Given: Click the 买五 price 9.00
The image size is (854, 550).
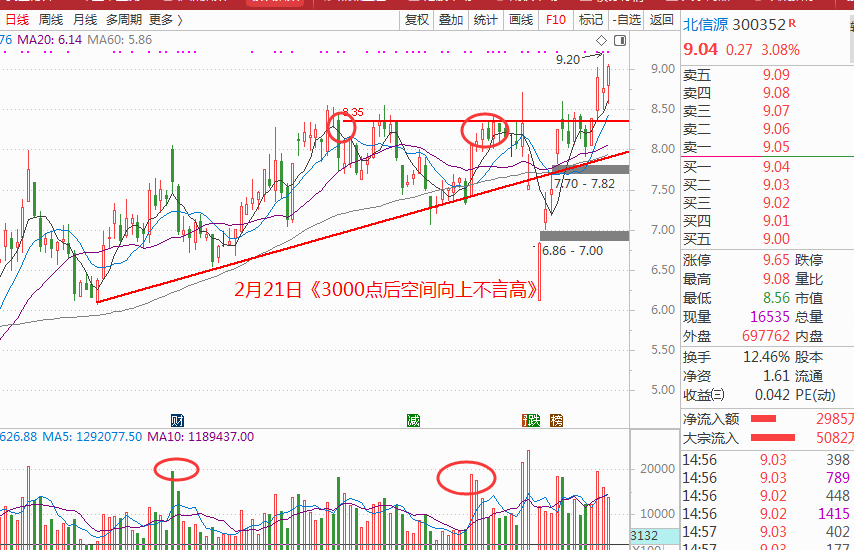Looking at the screenshot, I should [x=776, y=239].
